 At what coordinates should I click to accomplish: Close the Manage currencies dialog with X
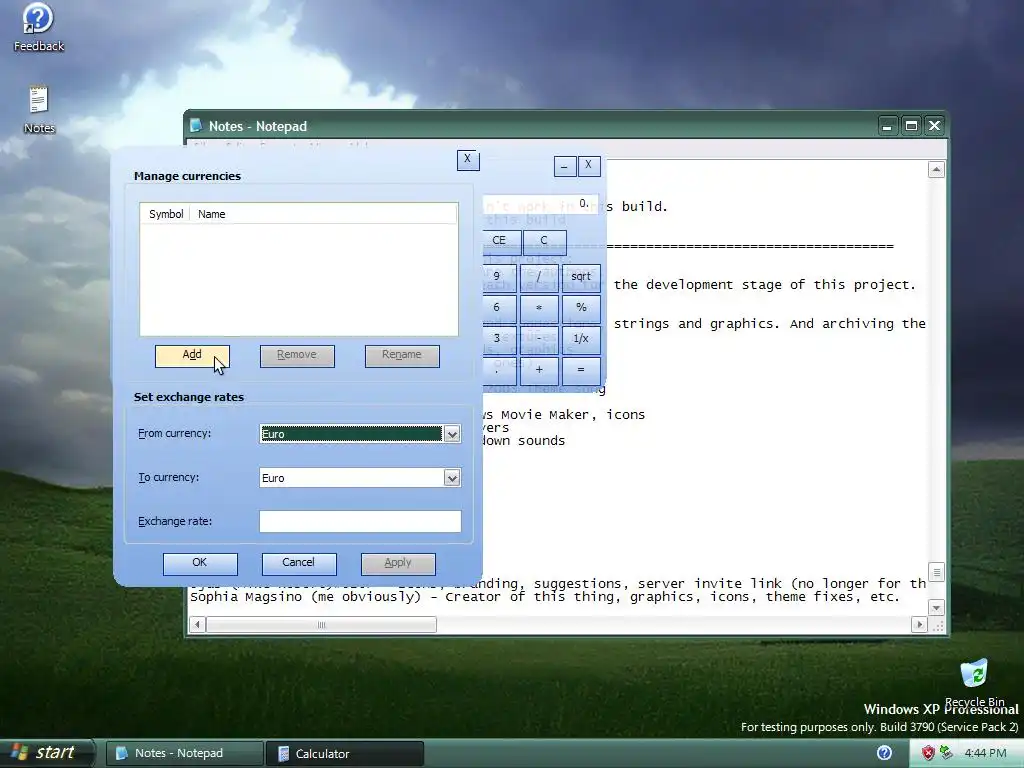(468, 159)
